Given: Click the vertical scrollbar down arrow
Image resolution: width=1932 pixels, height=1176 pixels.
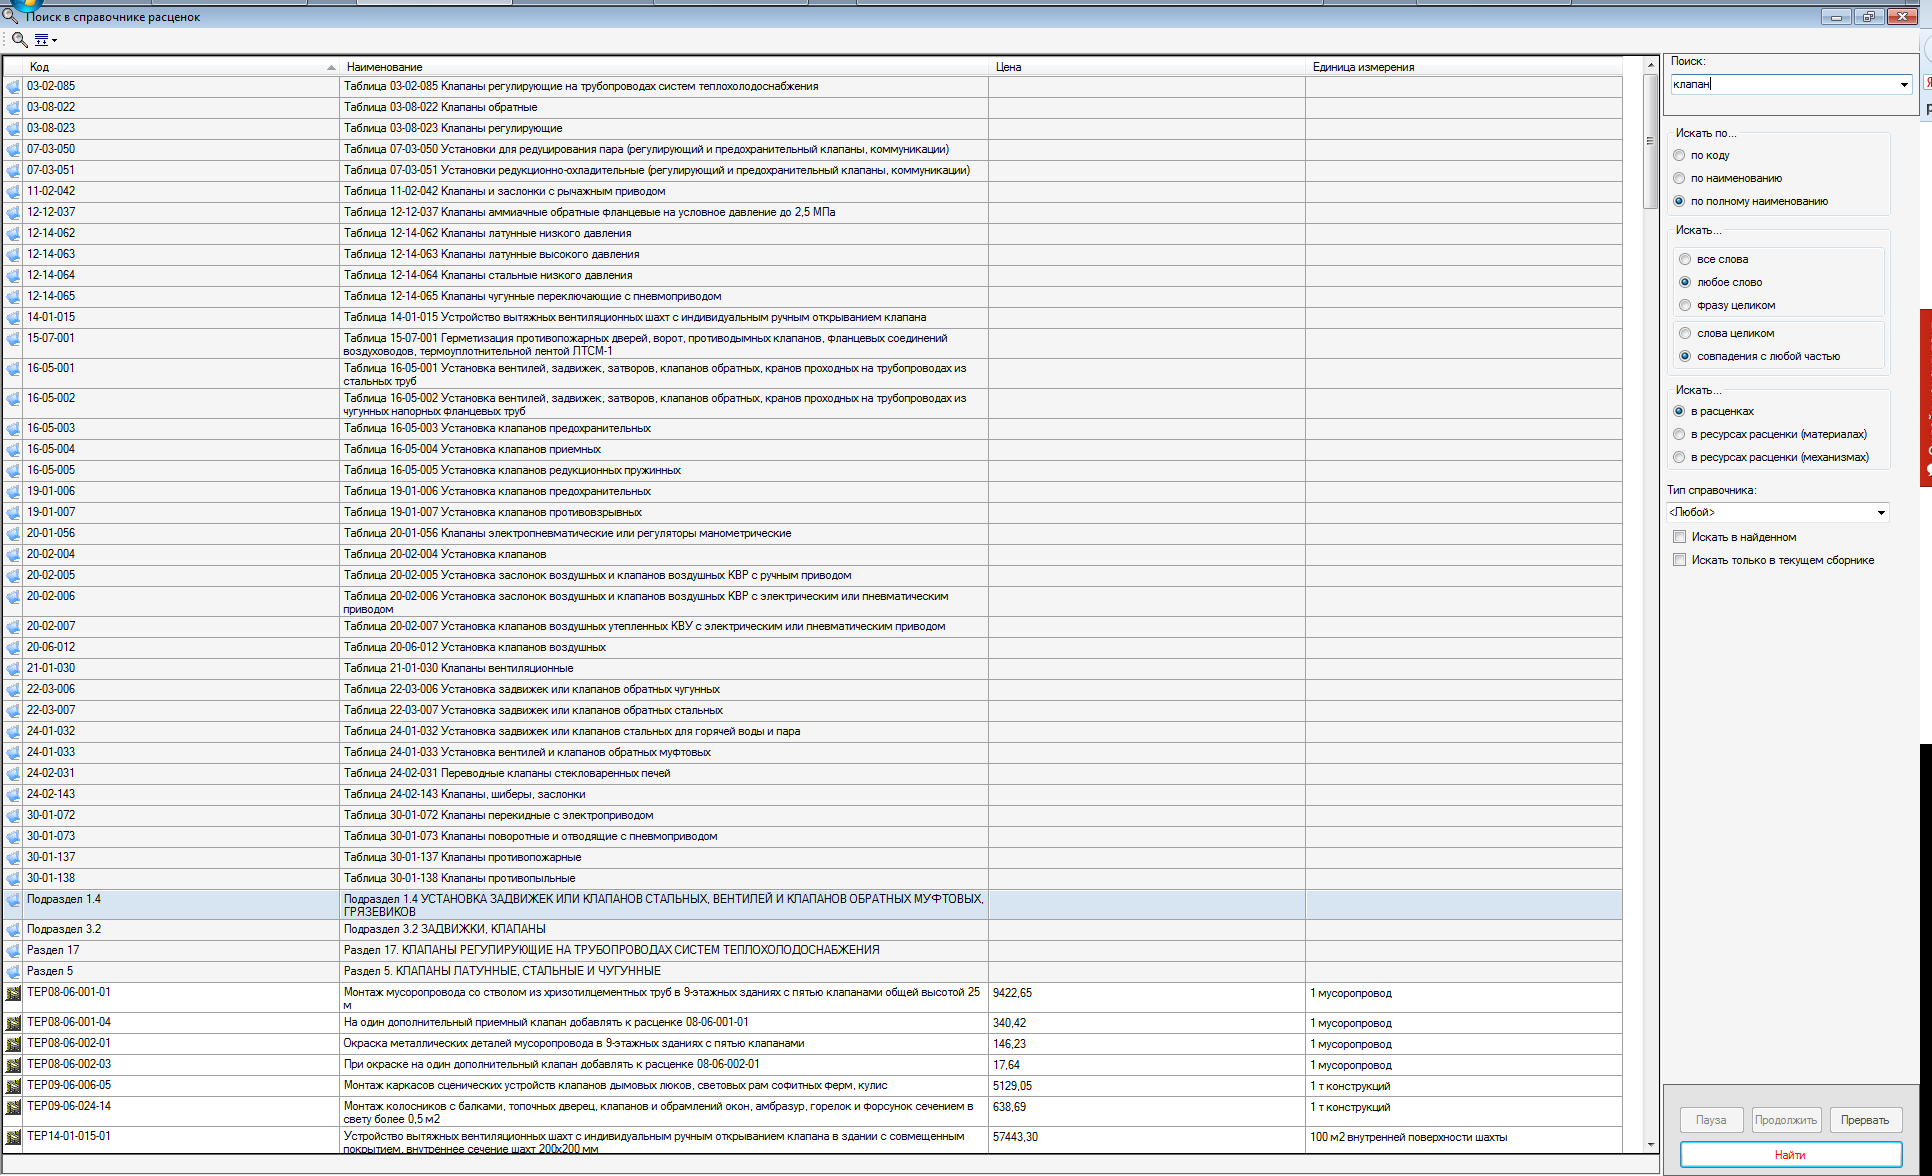Looking at the screenshot, I should 1650,1145.
